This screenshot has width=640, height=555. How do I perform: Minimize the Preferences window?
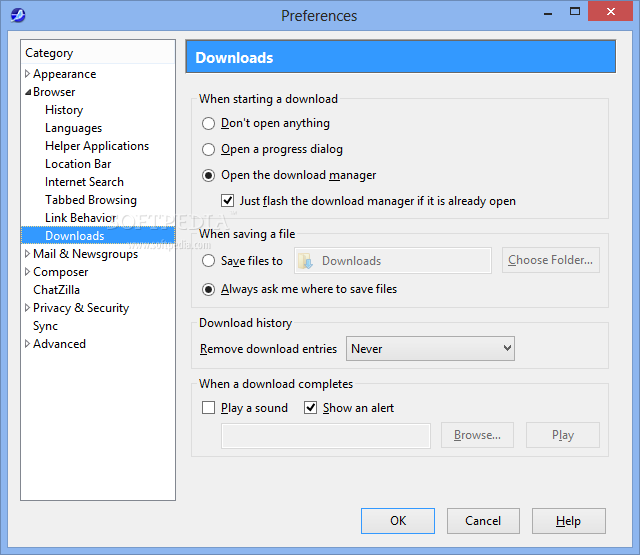point(548,13)
